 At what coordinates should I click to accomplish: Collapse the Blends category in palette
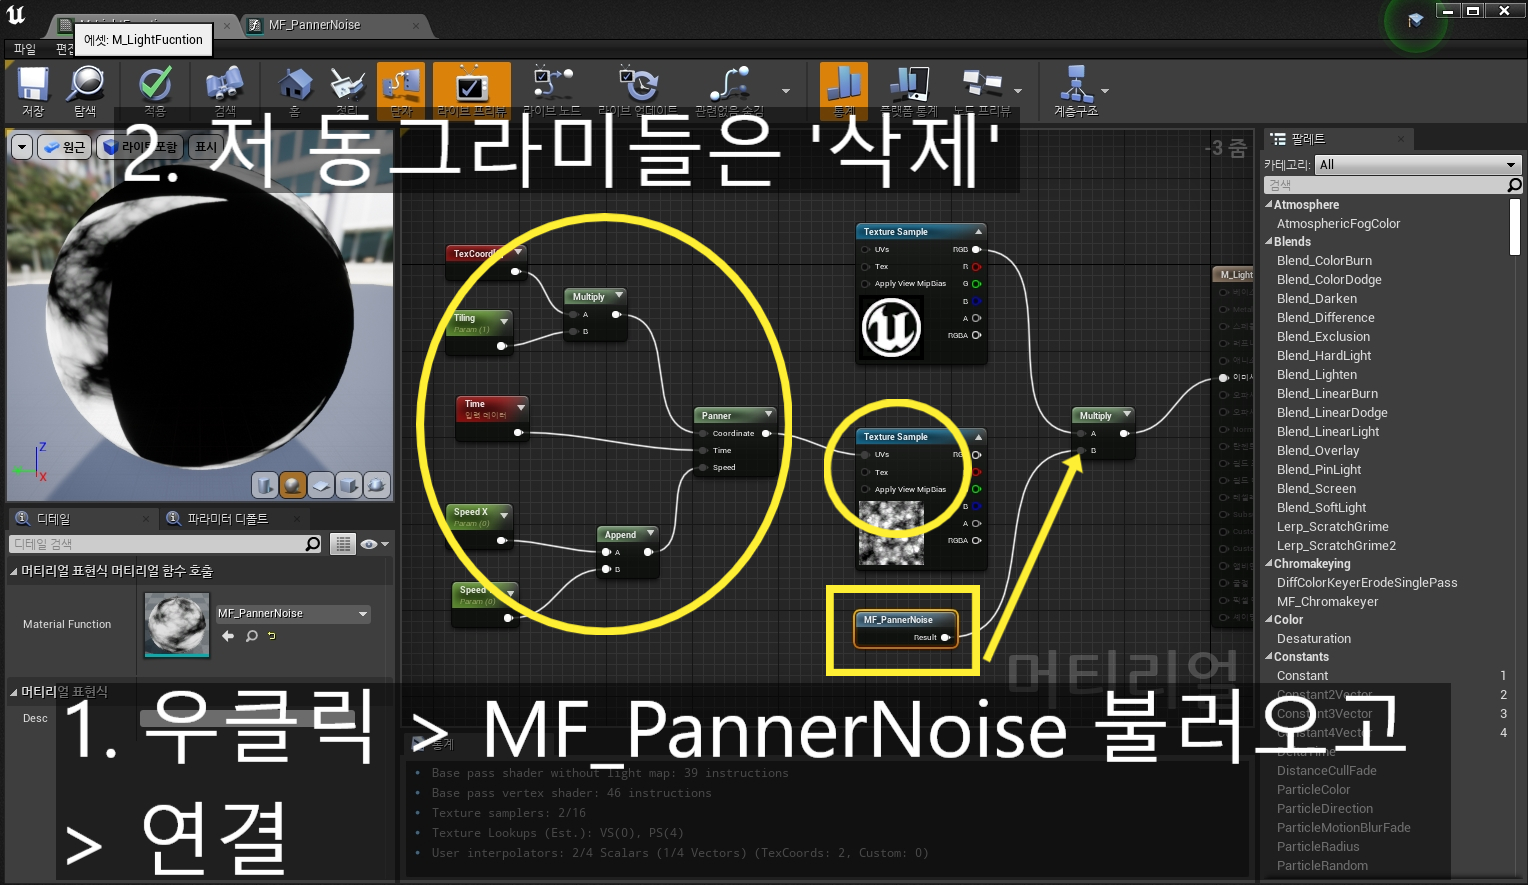1268,242
